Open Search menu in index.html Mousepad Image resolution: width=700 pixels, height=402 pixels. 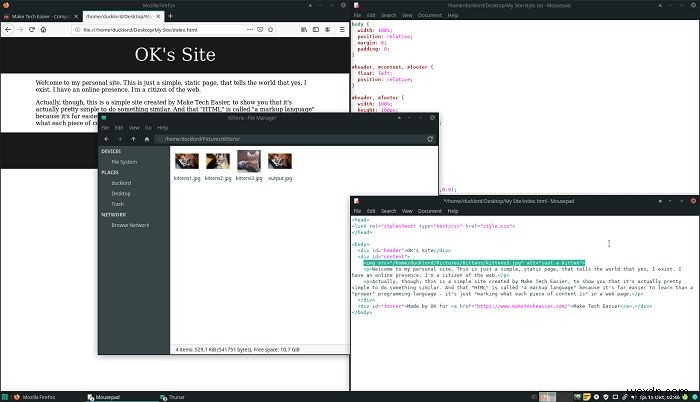click(388, 211)
